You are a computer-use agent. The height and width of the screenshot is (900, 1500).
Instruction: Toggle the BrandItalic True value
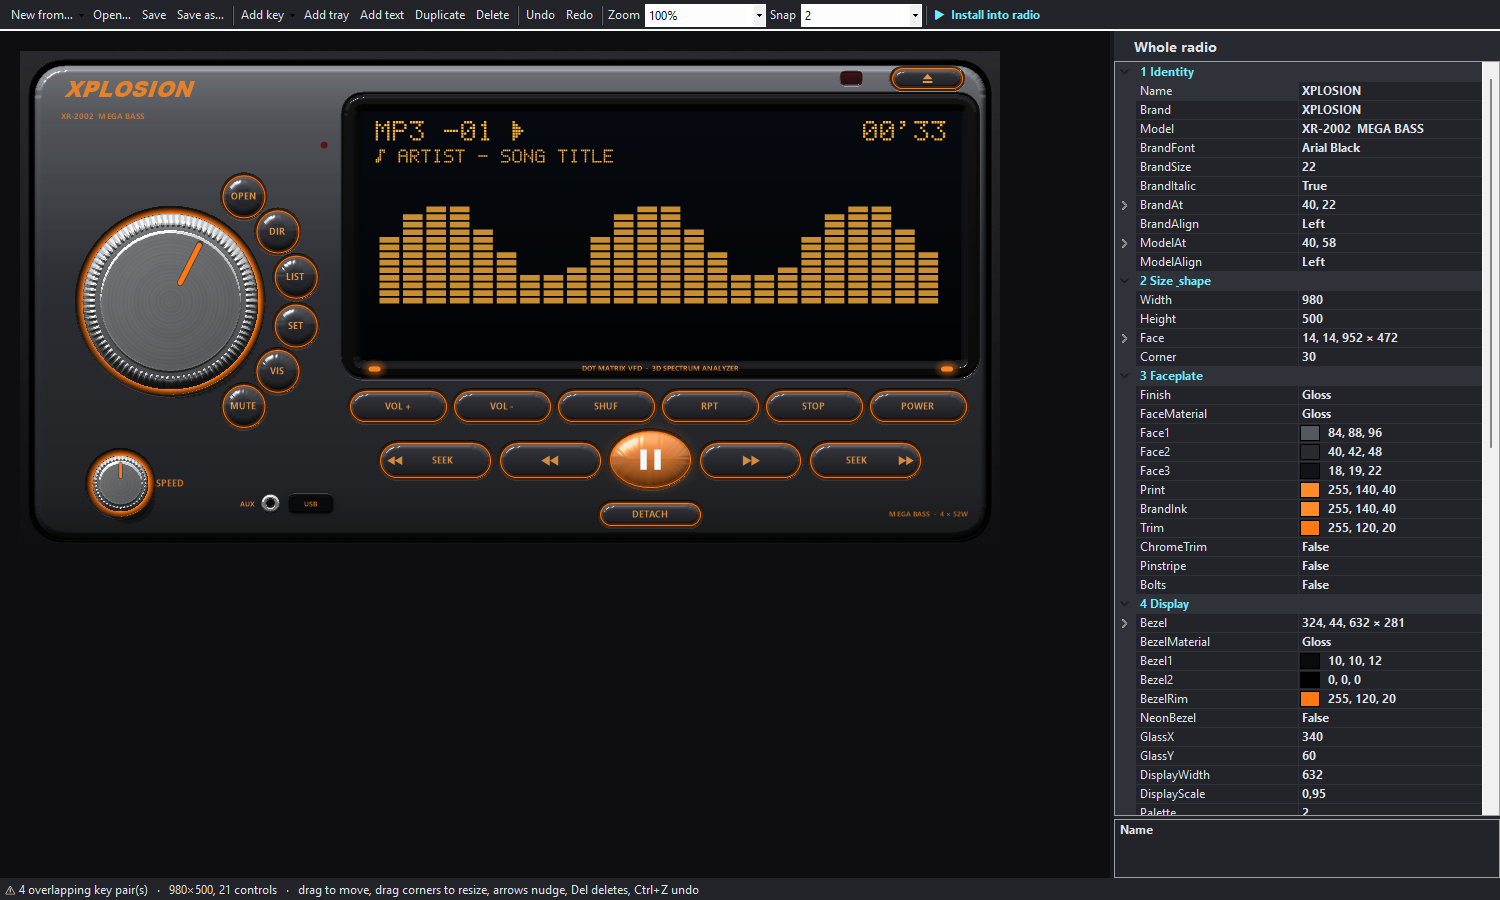1390,186
